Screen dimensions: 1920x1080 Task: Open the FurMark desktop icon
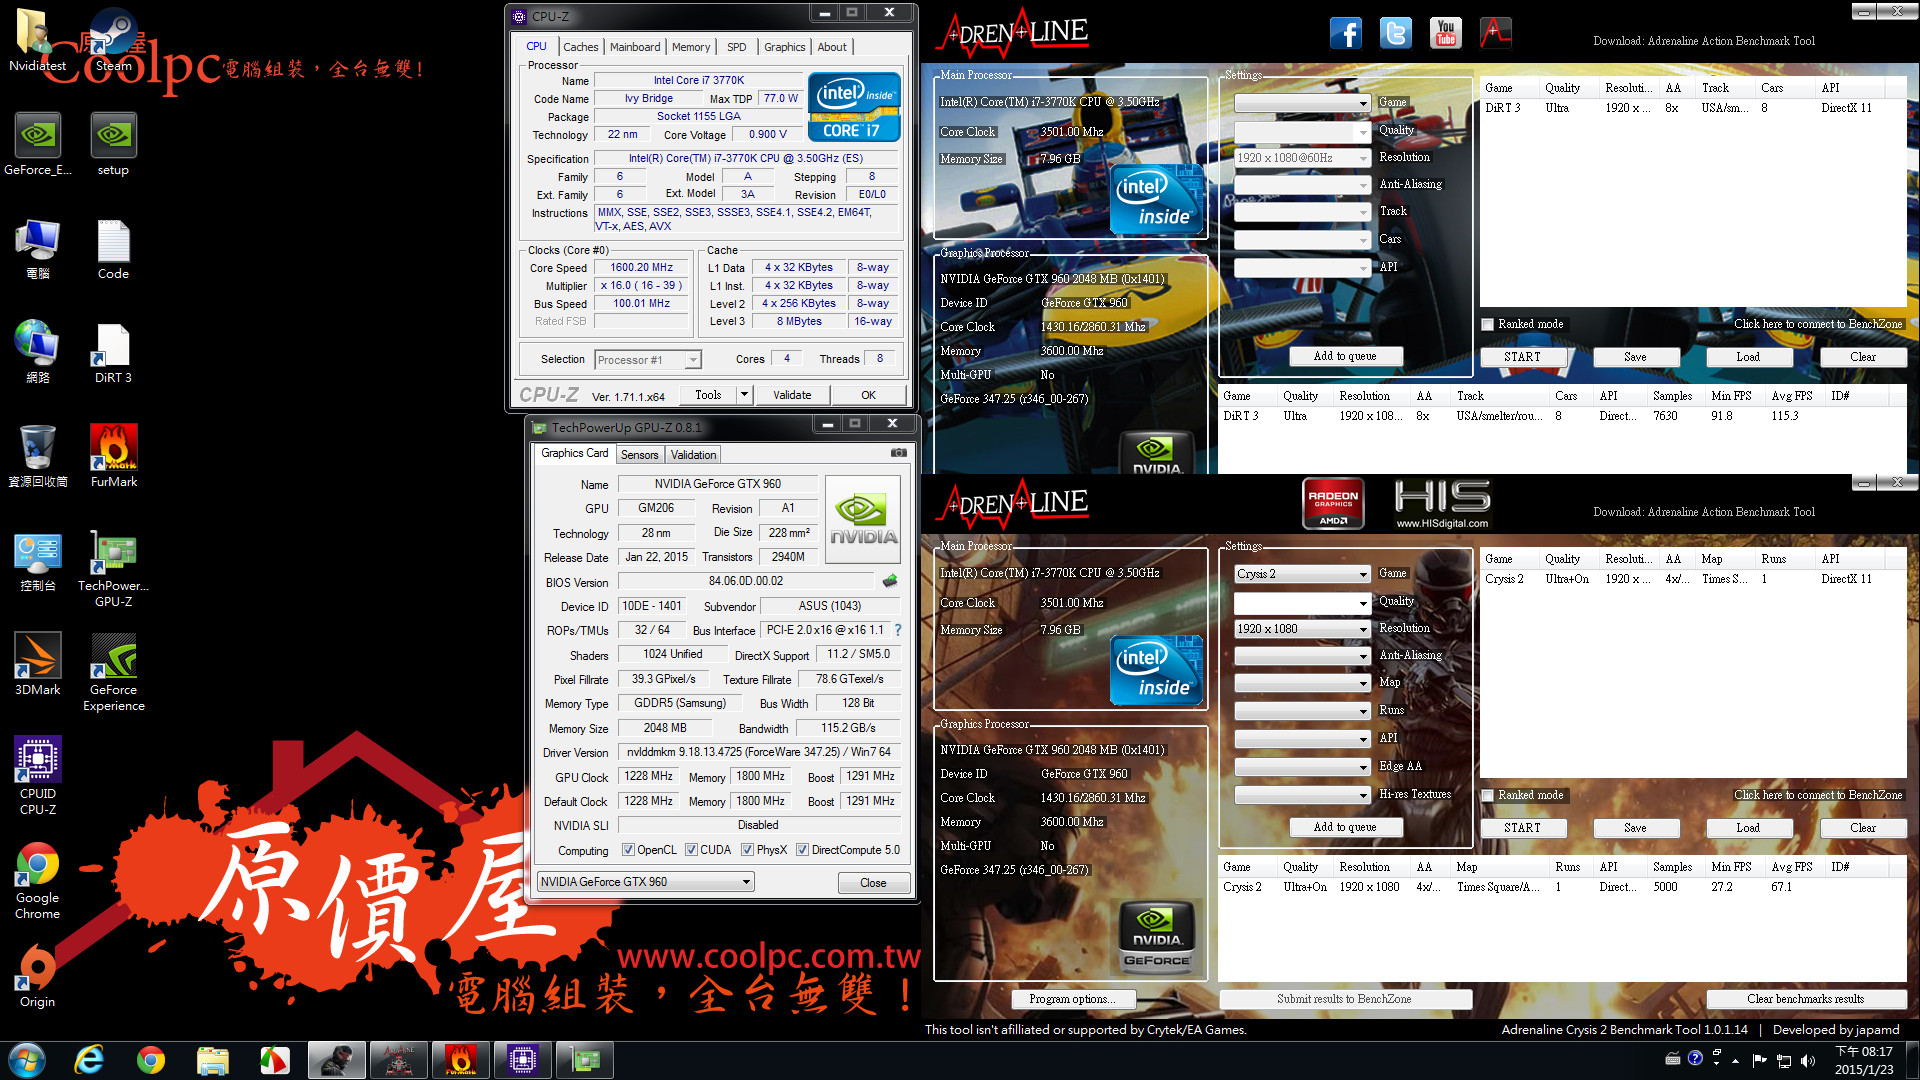[114, 456]
